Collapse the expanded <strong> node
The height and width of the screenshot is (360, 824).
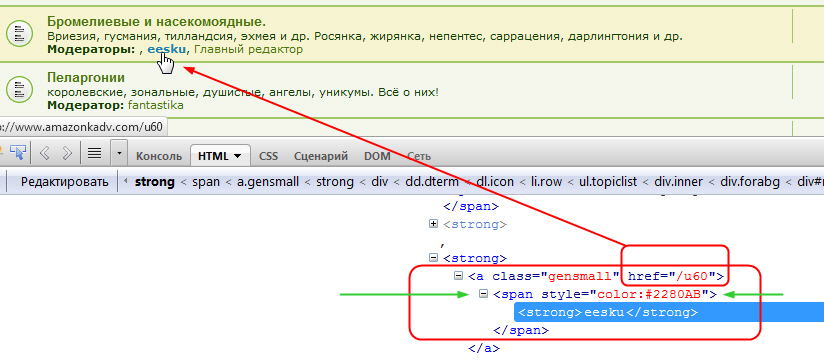(x=434, y=258)
